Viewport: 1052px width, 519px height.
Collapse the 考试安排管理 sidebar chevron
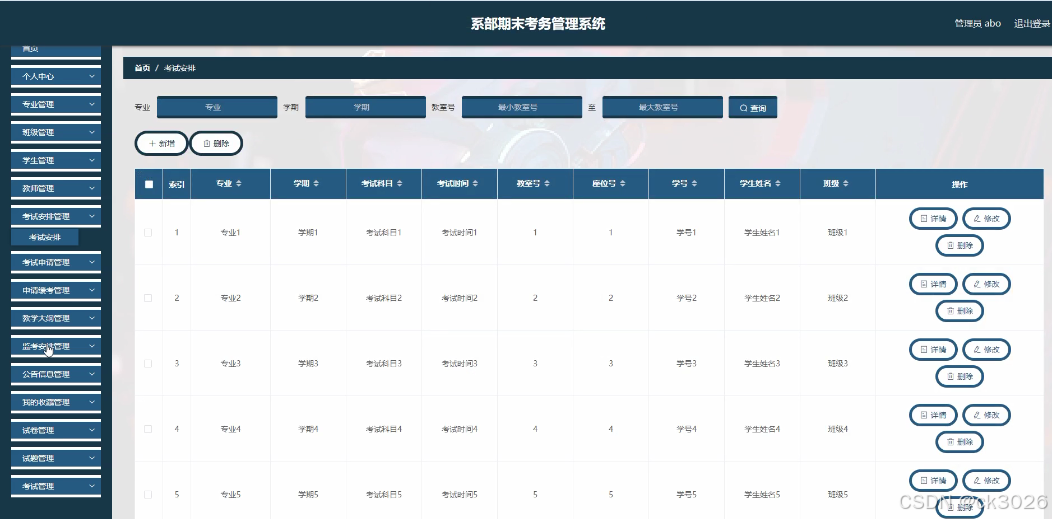(92, 217)
